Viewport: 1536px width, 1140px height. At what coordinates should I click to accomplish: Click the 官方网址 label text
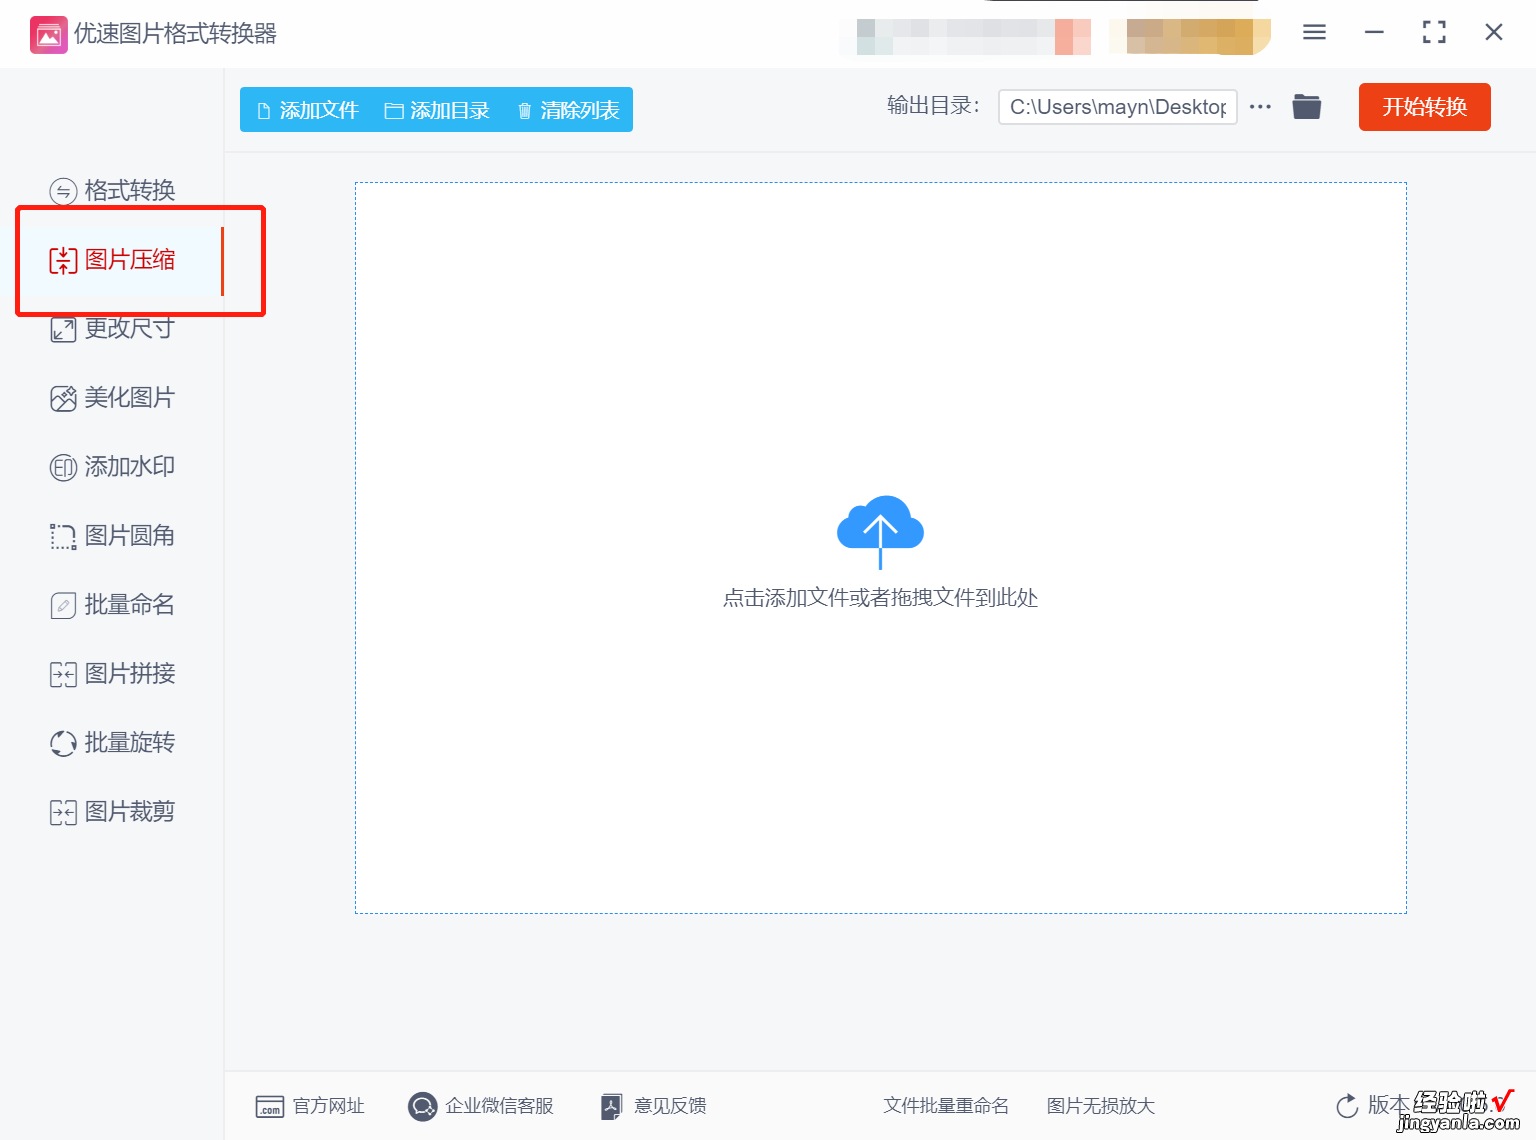[x=329, y=1106]
